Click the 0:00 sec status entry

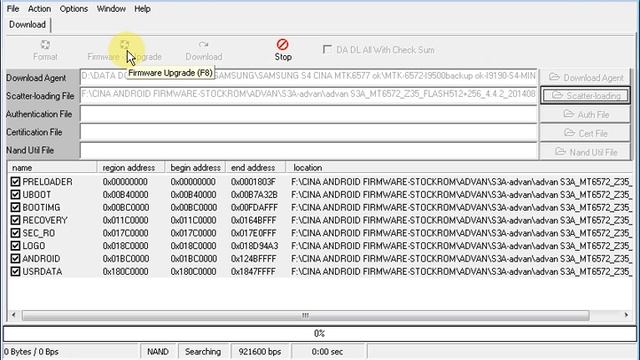327,351
